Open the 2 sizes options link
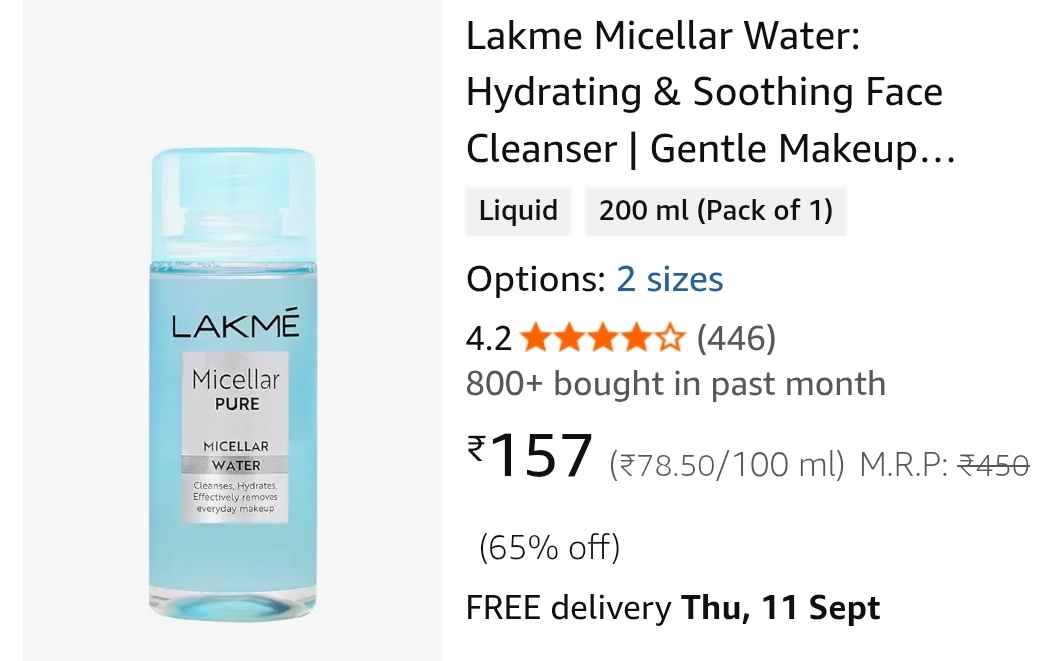 (669, 279)
